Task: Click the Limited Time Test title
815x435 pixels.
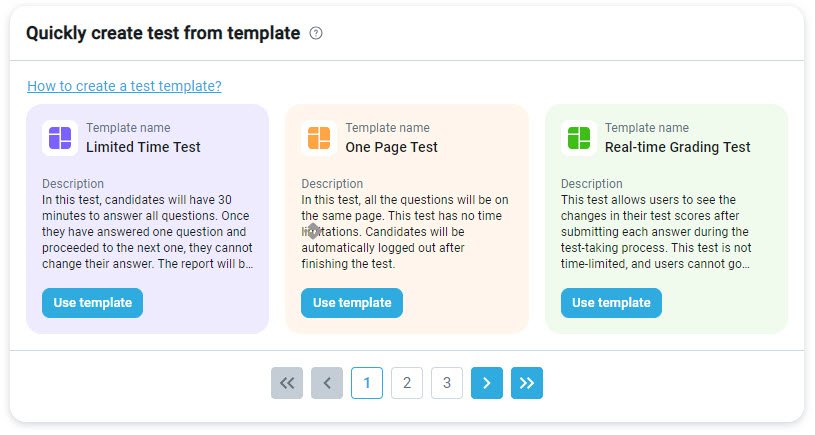Action: coord(143,147)
